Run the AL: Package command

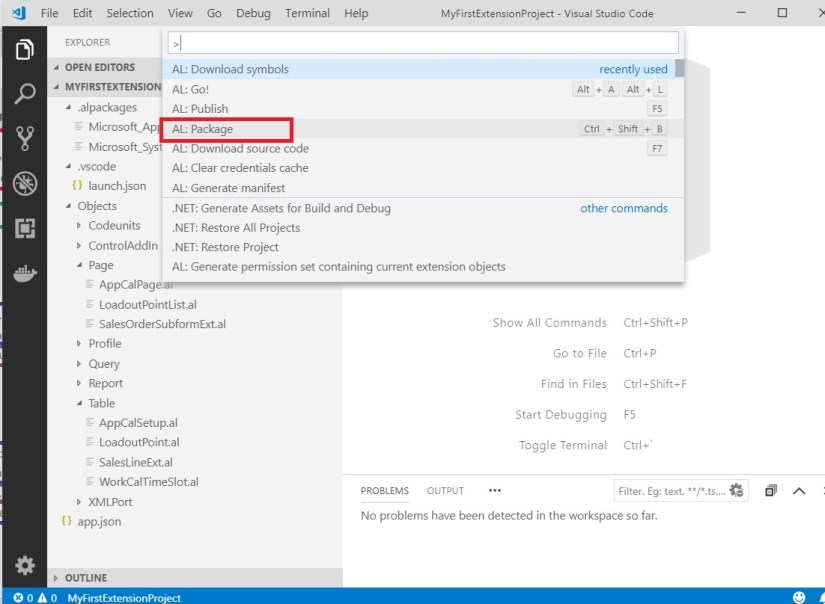[x=202, y=129]
